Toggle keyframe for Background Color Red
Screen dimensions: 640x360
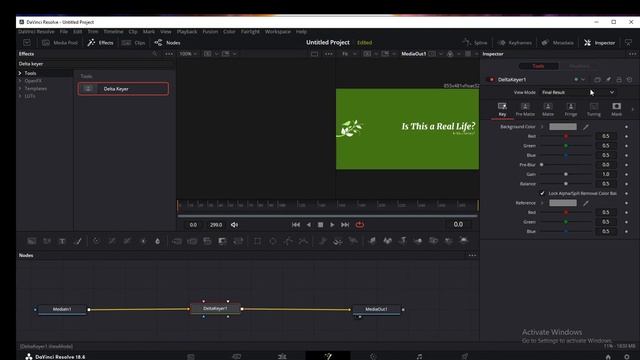point(626,136)
